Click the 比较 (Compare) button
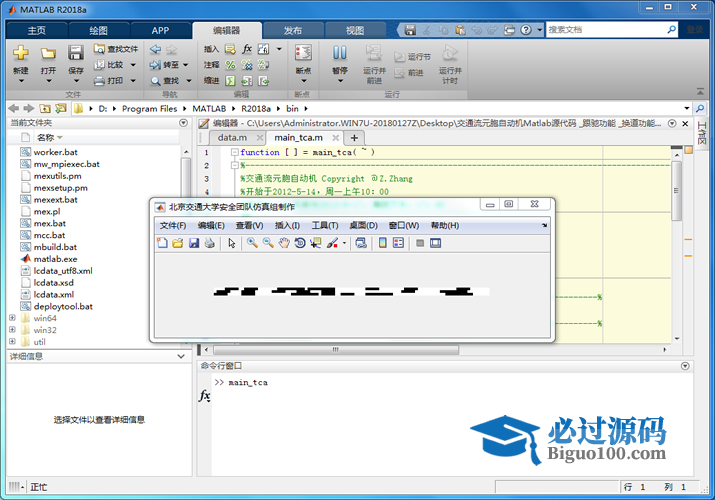 (x=109, y=65)
